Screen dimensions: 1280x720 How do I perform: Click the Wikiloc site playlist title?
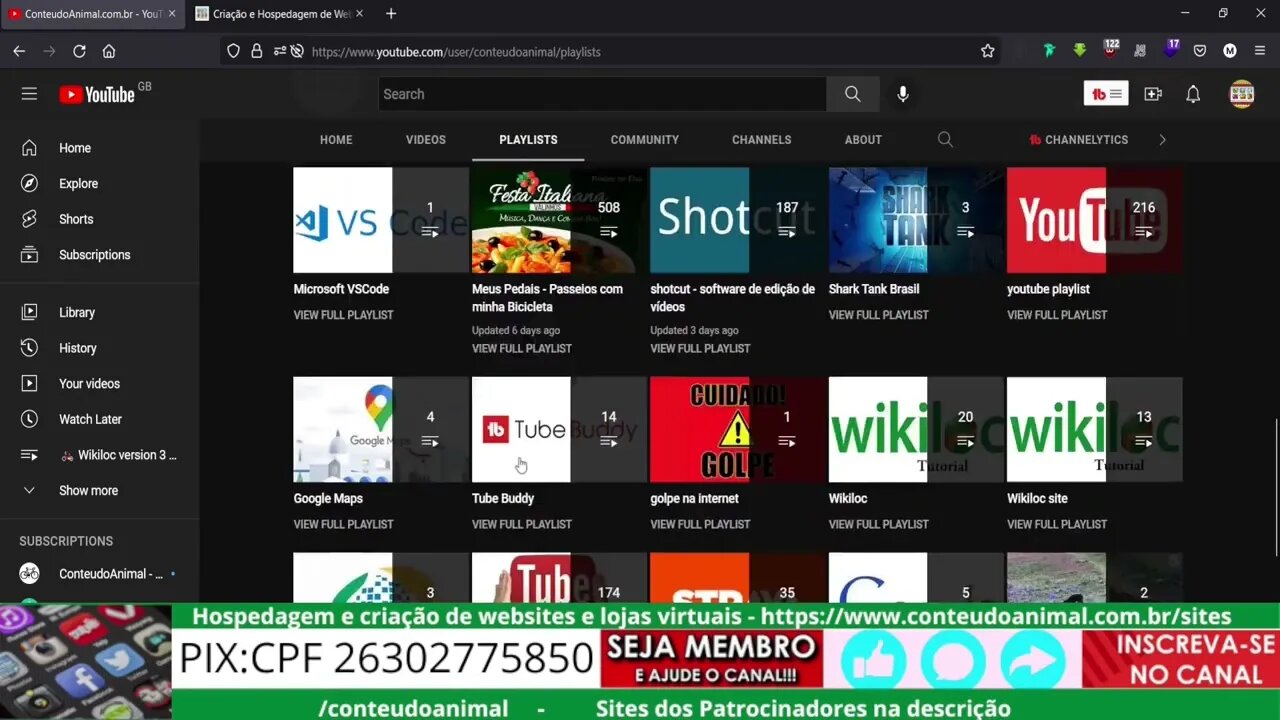pyautogui.click(x=1037, y=498)
